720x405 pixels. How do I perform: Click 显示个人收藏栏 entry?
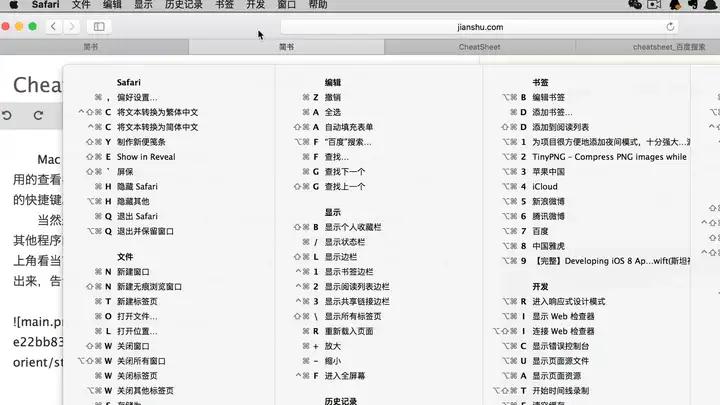pyautogui.click(x=353, y=227)
